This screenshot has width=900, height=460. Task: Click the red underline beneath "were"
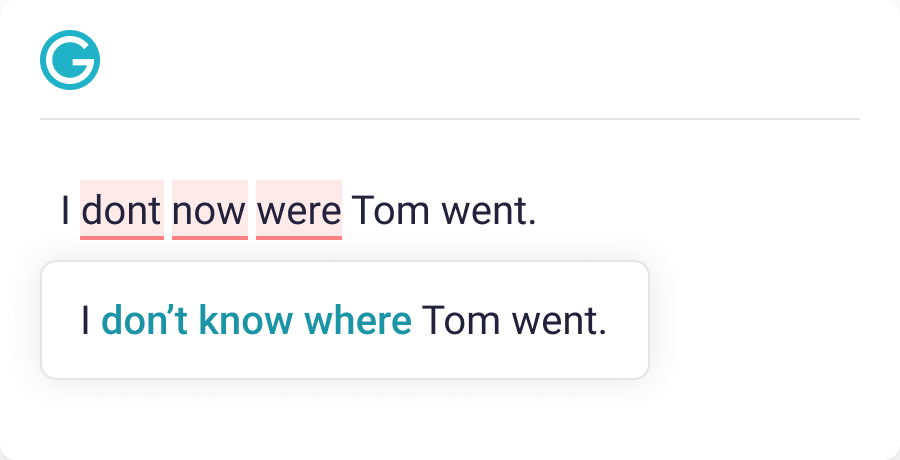tap(299, 238)
